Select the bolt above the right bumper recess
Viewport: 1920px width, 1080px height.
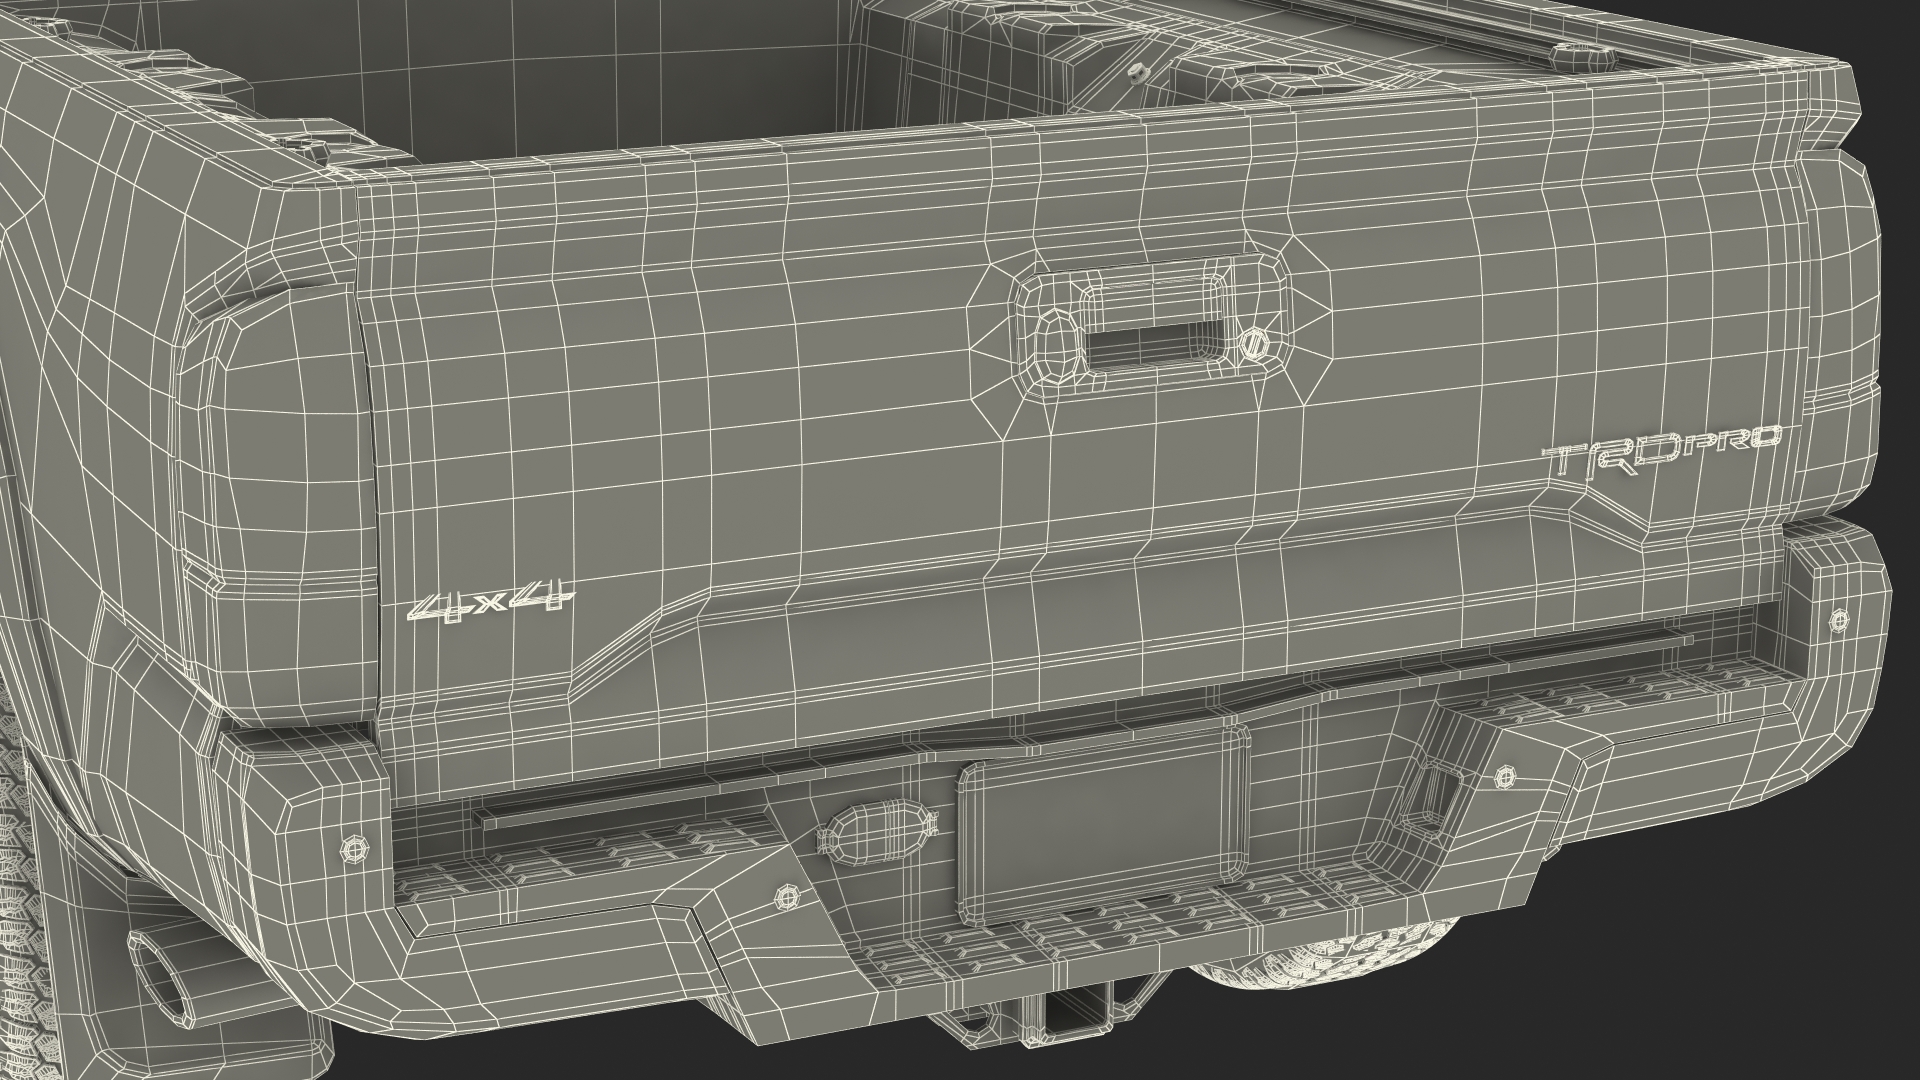tap(1504, 776)
